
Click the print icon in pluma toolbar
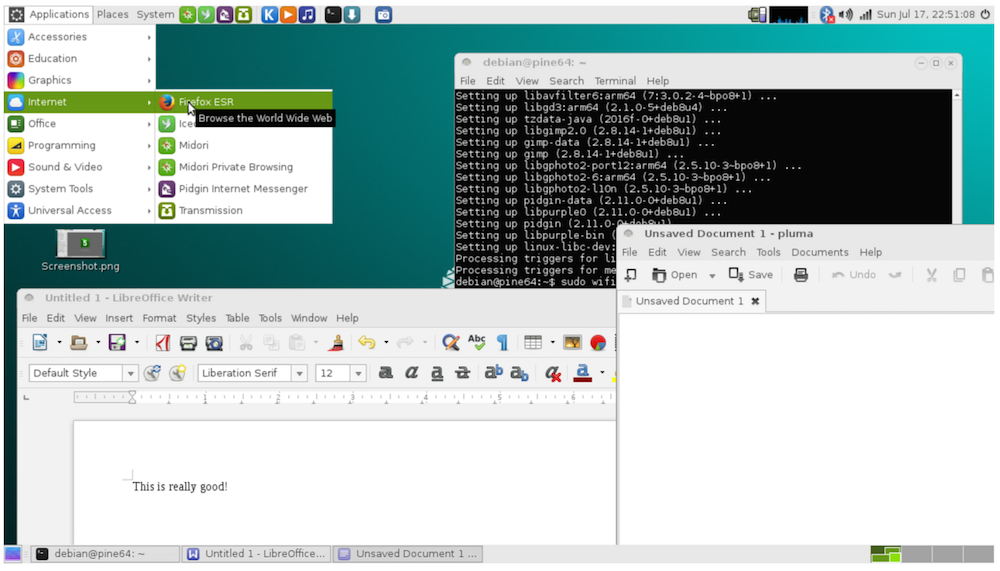[x=801, y=275]
